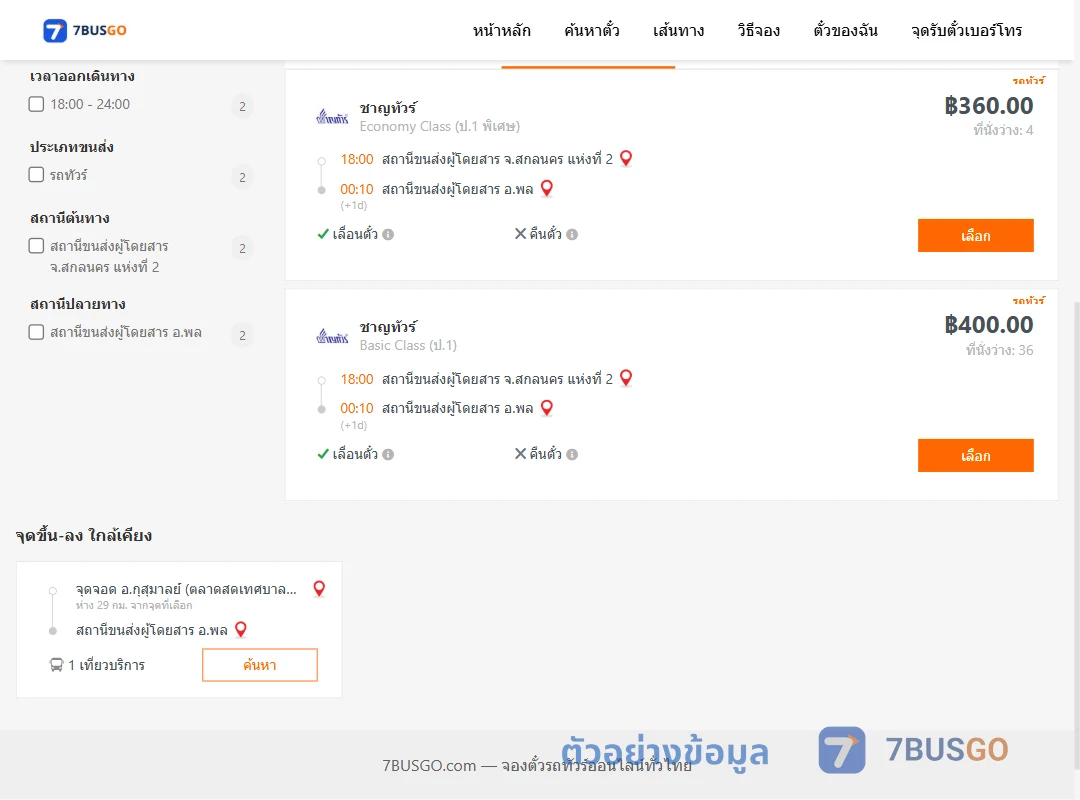Click Economy Class (ป.1 พิเศษ) label
This screenshot has width=1080, height=800.
coord(439,127)
